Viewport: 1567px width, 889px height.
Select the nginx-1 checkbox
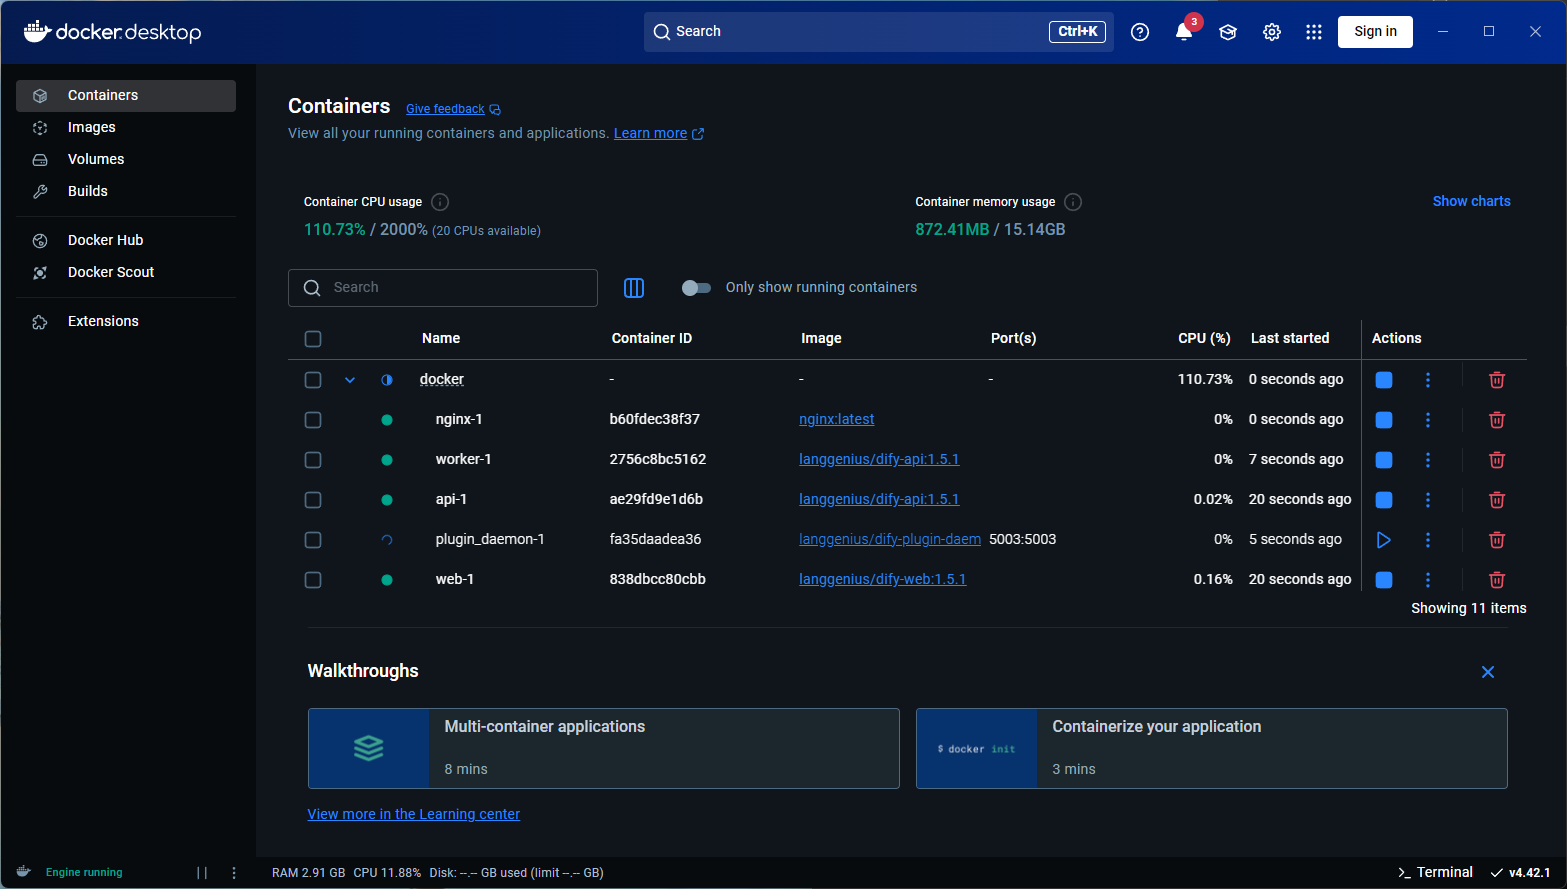pos(313,420)
